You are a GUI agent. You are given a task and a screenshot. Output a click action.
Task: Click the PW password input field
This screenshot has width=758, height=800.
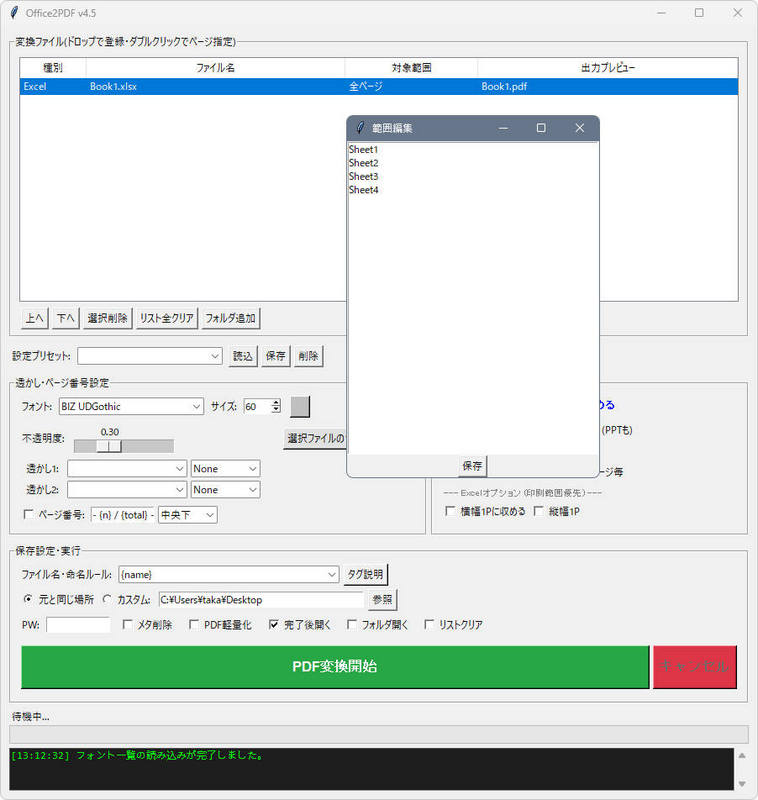tap(78, 625)
